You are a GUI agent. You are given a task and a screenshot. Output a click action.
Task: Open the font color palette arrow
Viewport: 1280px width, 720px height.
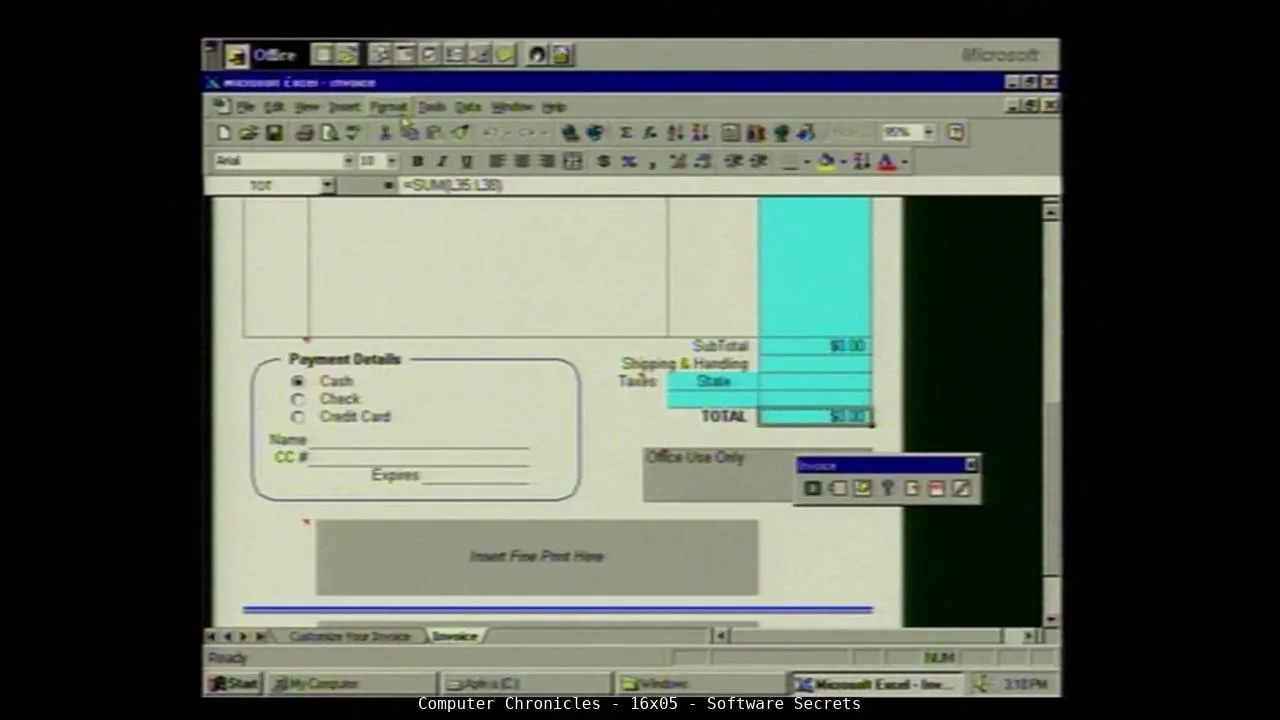pyautogui.click(x=904, y=161)
